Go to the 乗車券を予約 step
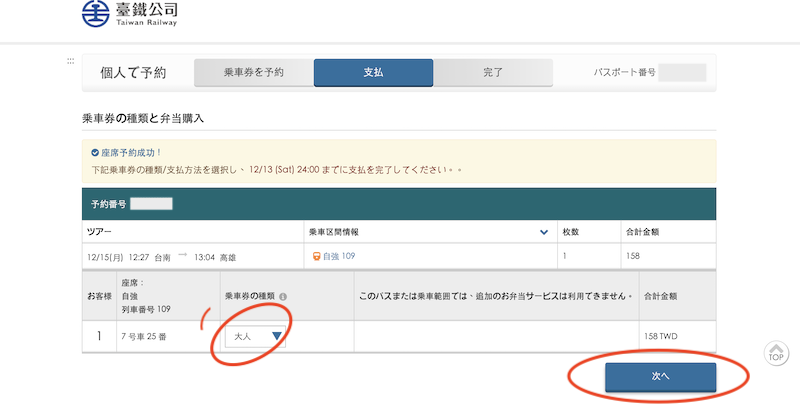This screenshot has height=414, width=800. click(253, 73)
